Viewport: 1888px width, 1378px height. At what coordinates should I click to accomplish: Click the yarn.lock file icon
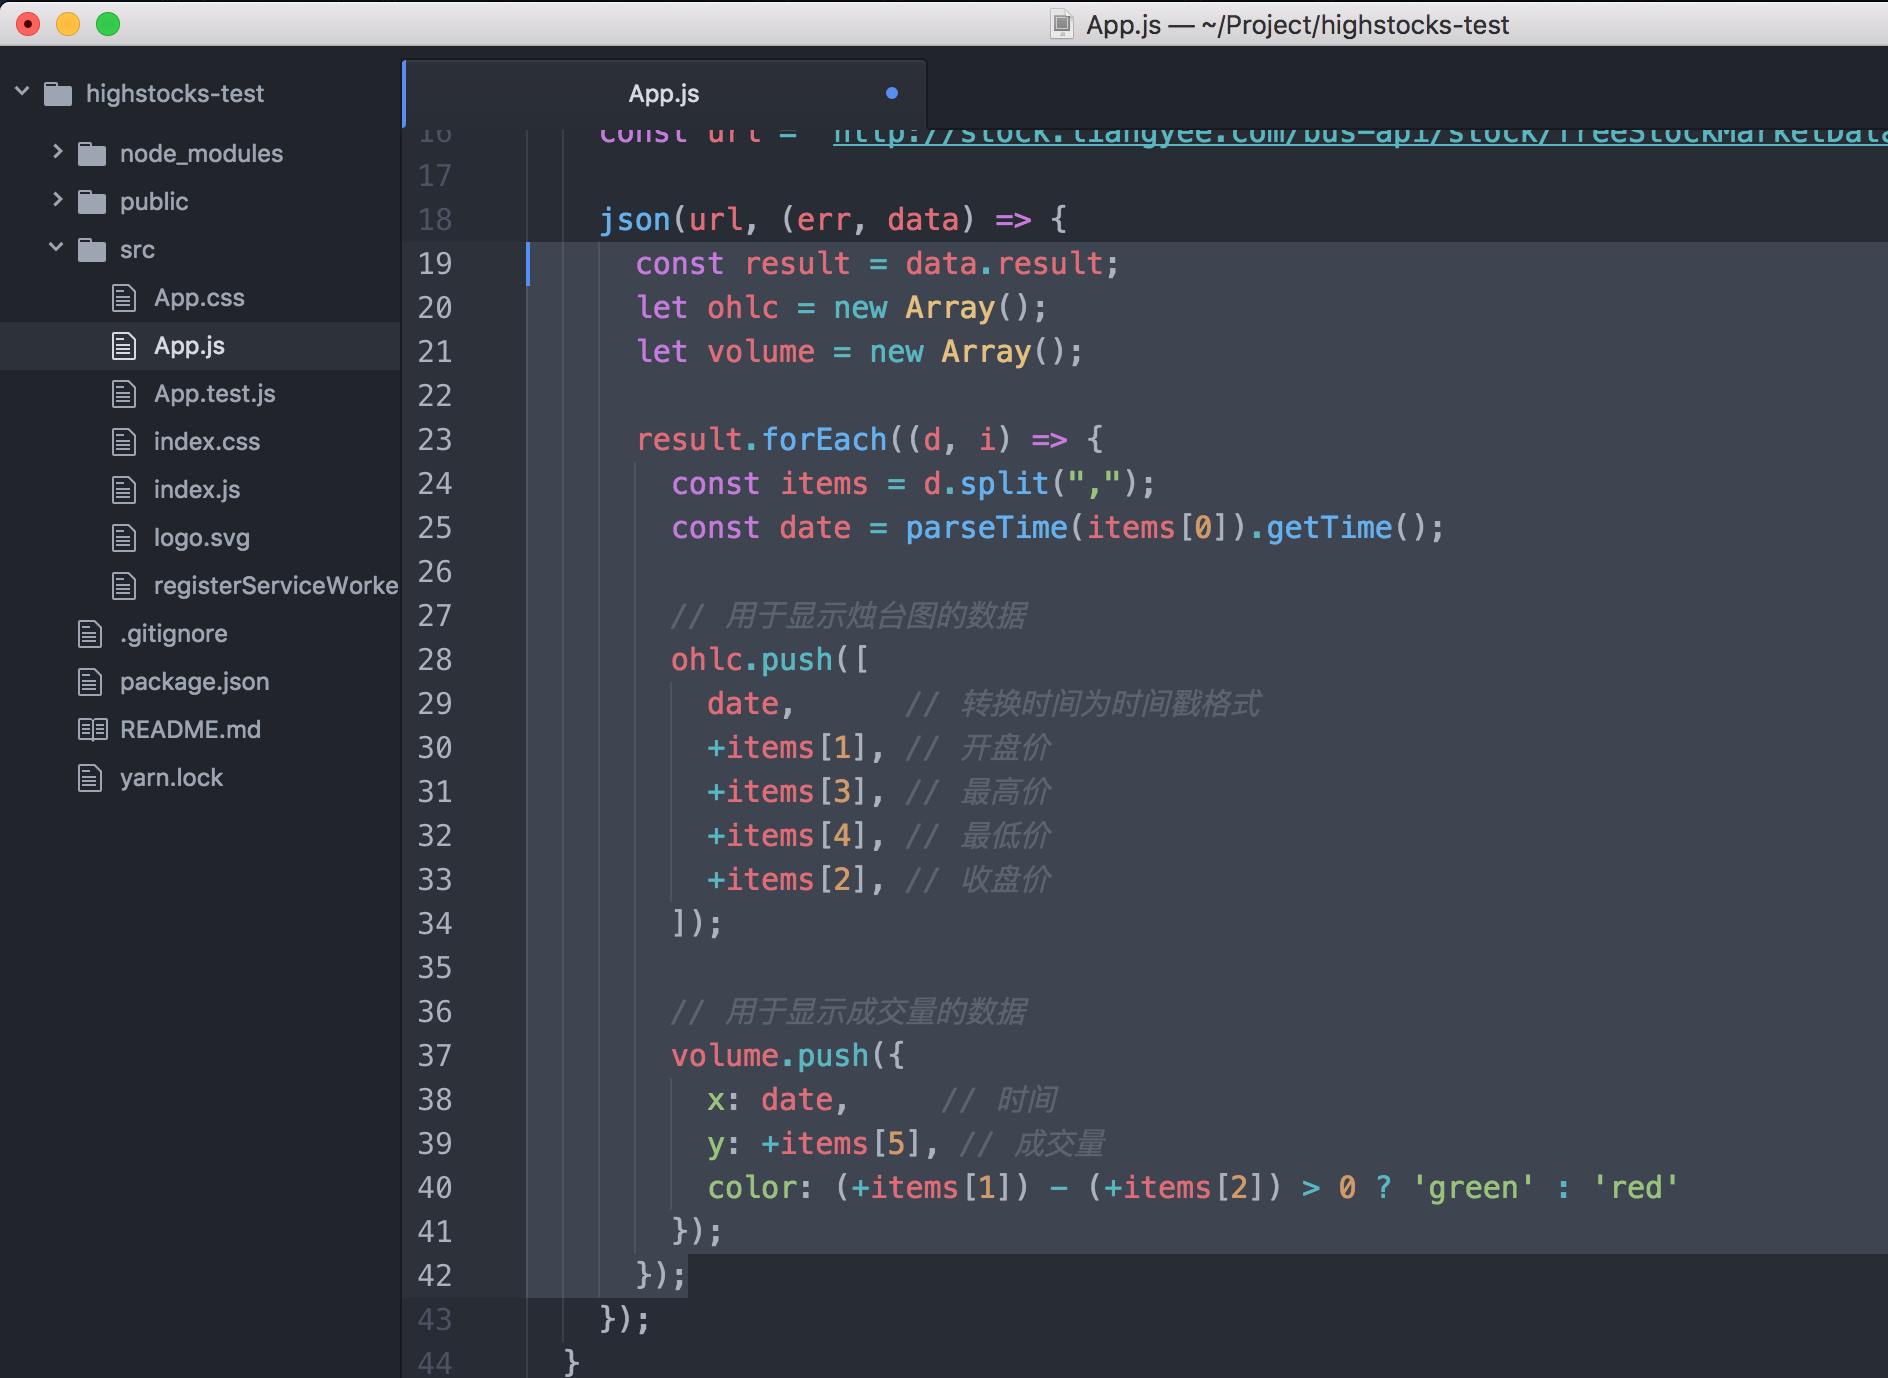pyautogui.click(x=90, y=778)
